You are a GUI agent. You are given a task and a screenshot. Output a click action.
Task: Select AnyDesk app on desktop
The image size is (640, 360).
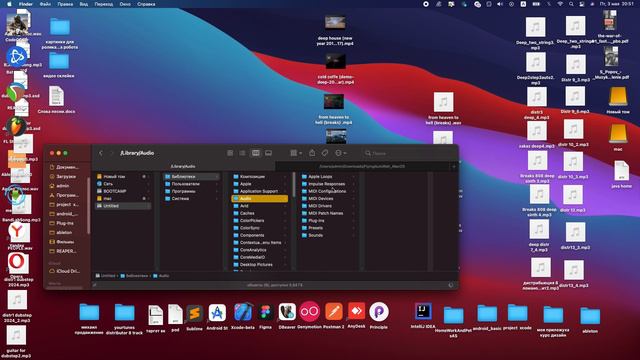[x=356, y=315]
